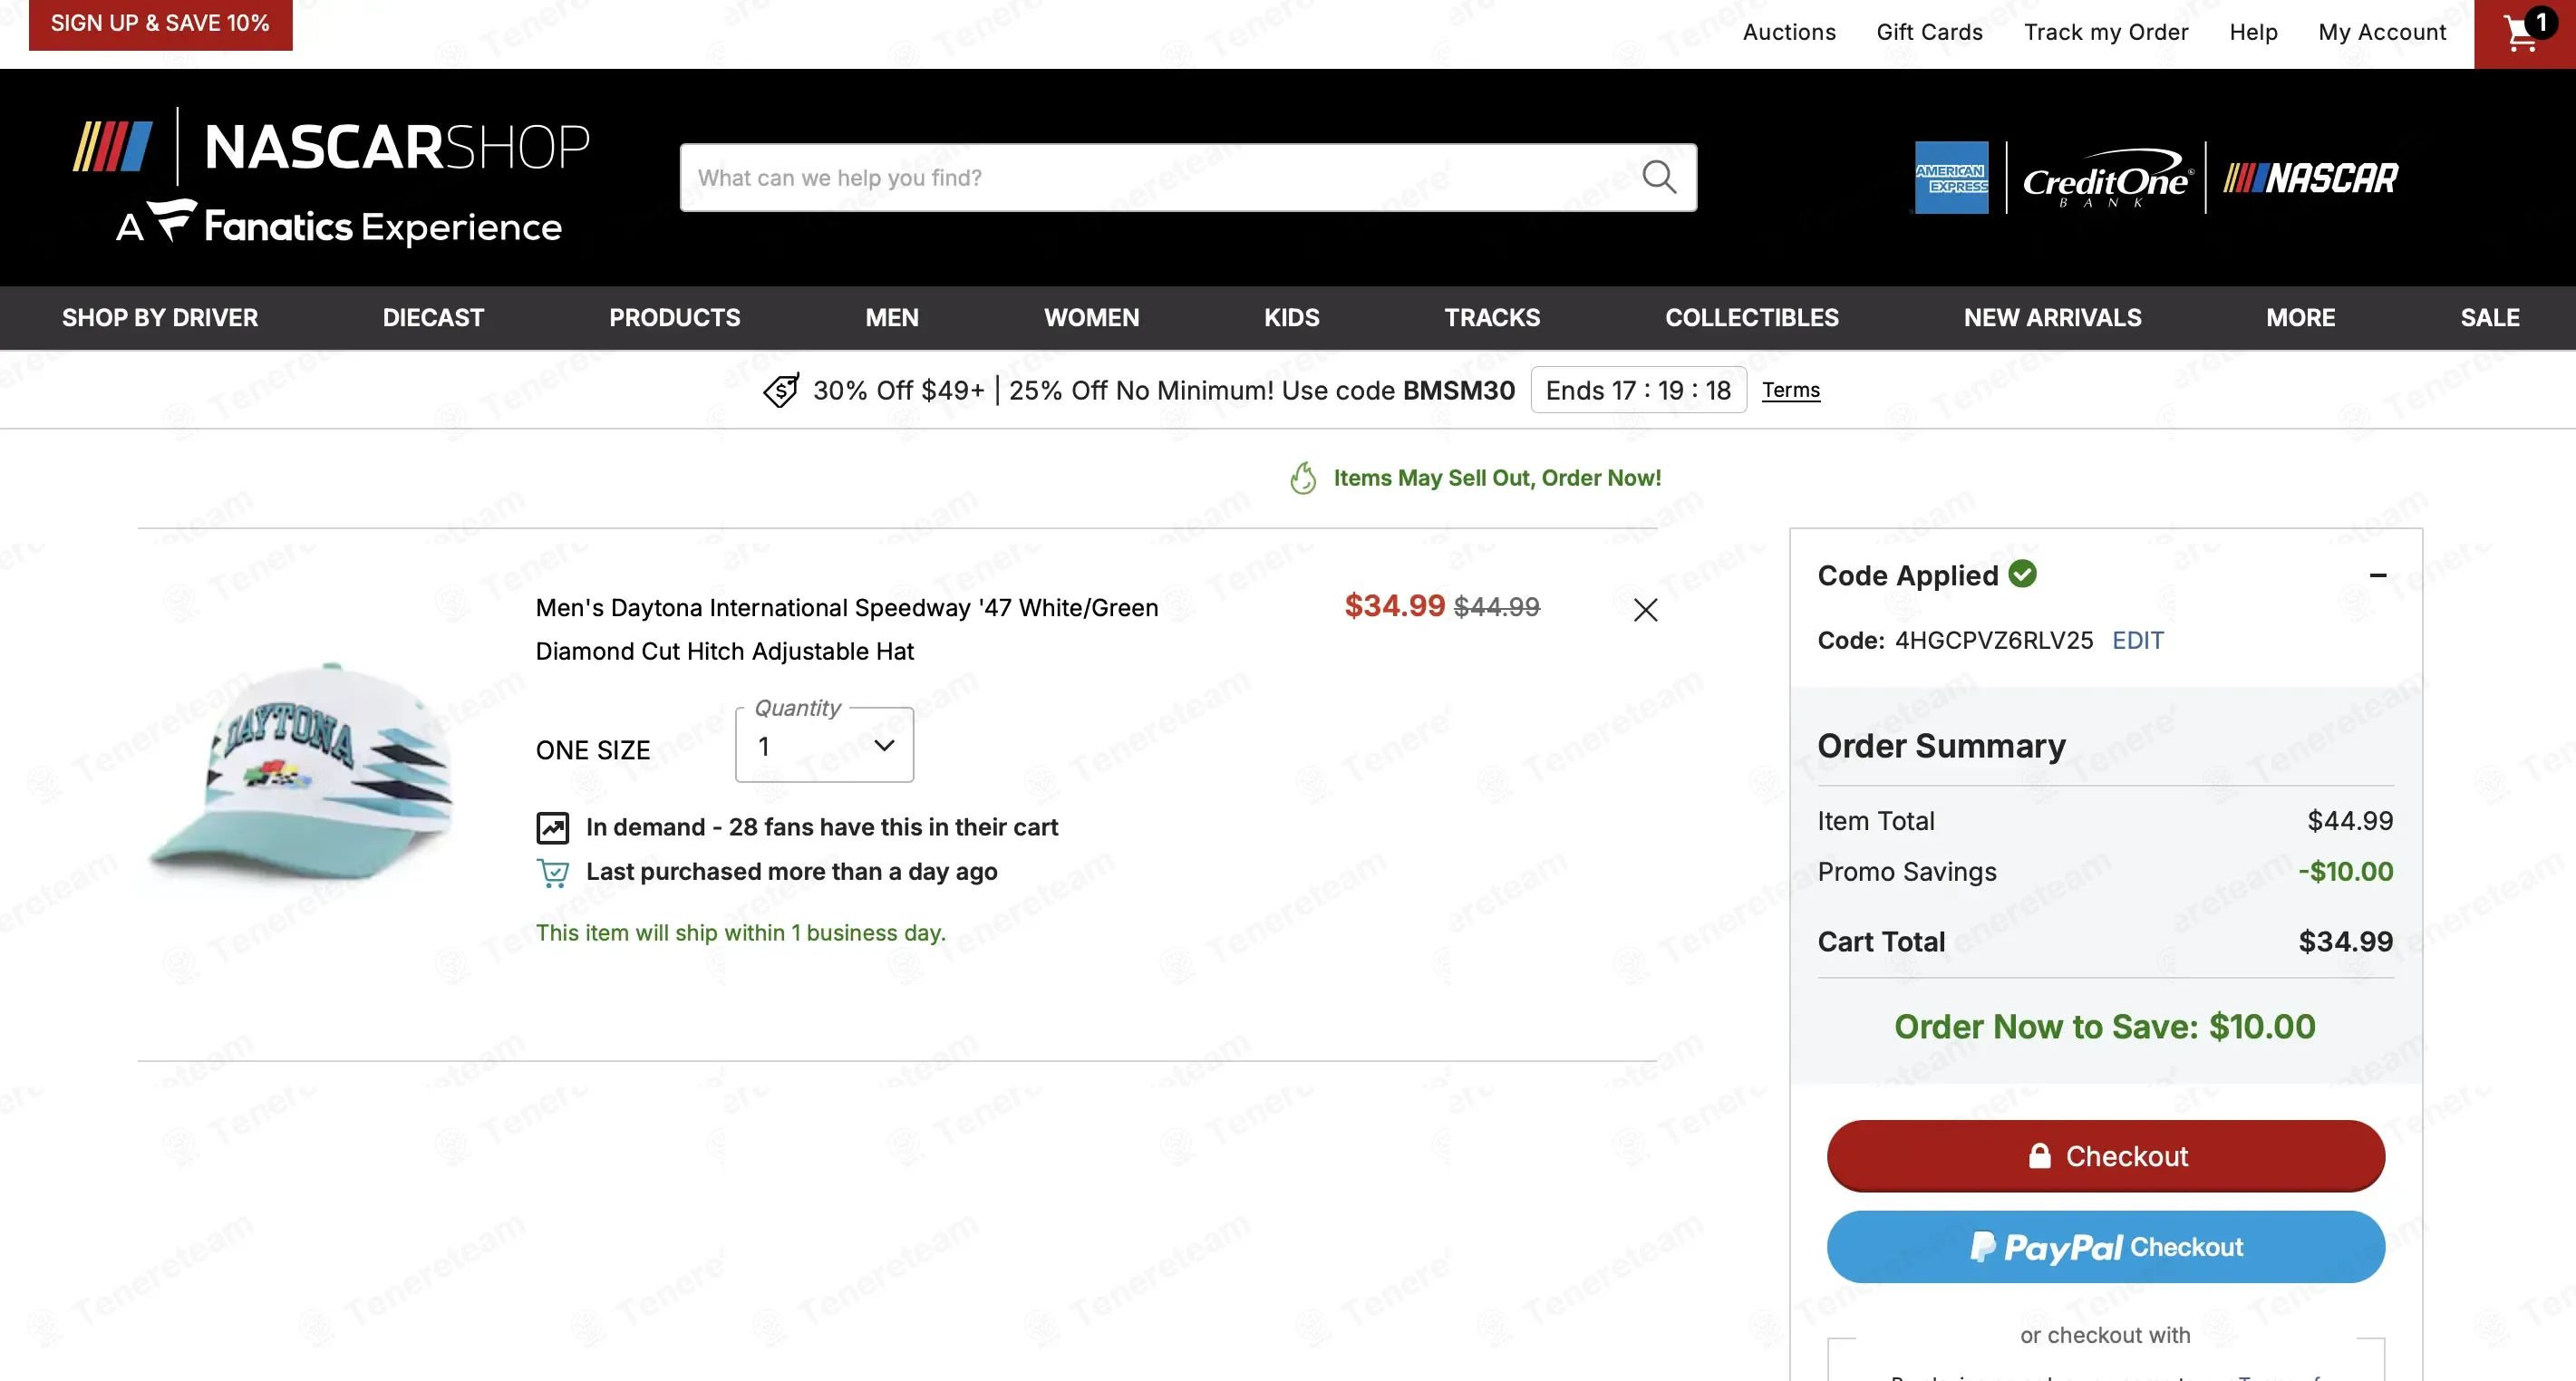Click the ships within 1 business day text
The image size is (2576, 1381).
pyautogui.click(x=740, y=932)
